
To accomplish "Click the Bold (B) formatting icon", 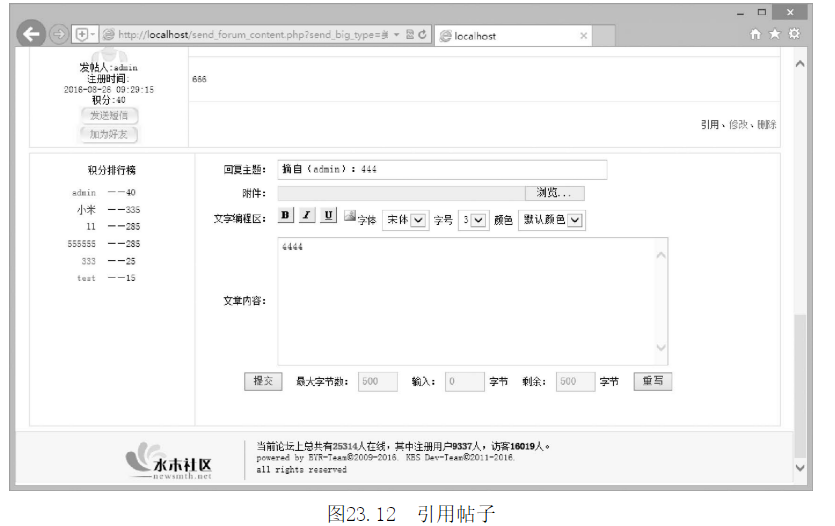I will [x=285, y=216].
